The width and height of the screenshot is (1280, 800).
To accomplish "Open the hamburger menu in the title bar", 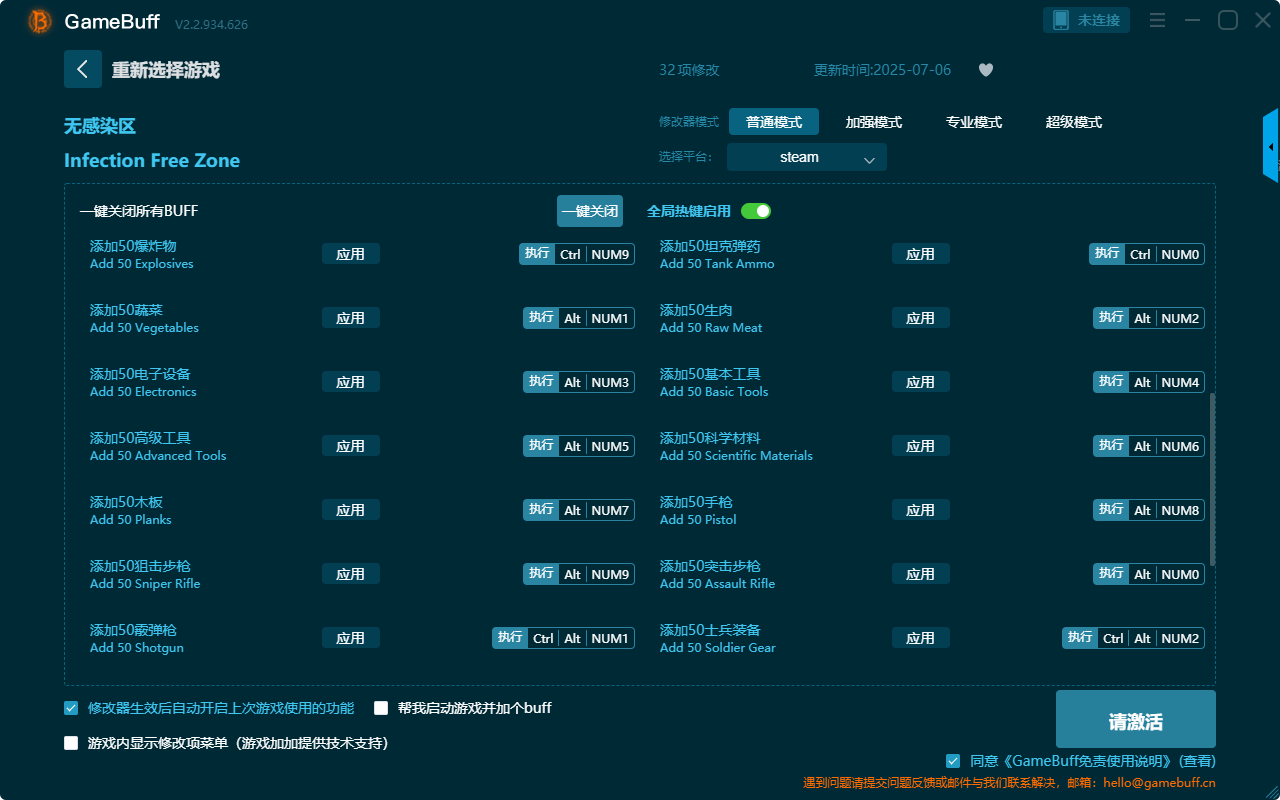I will pyautogui.click(x=1156, y=19).
